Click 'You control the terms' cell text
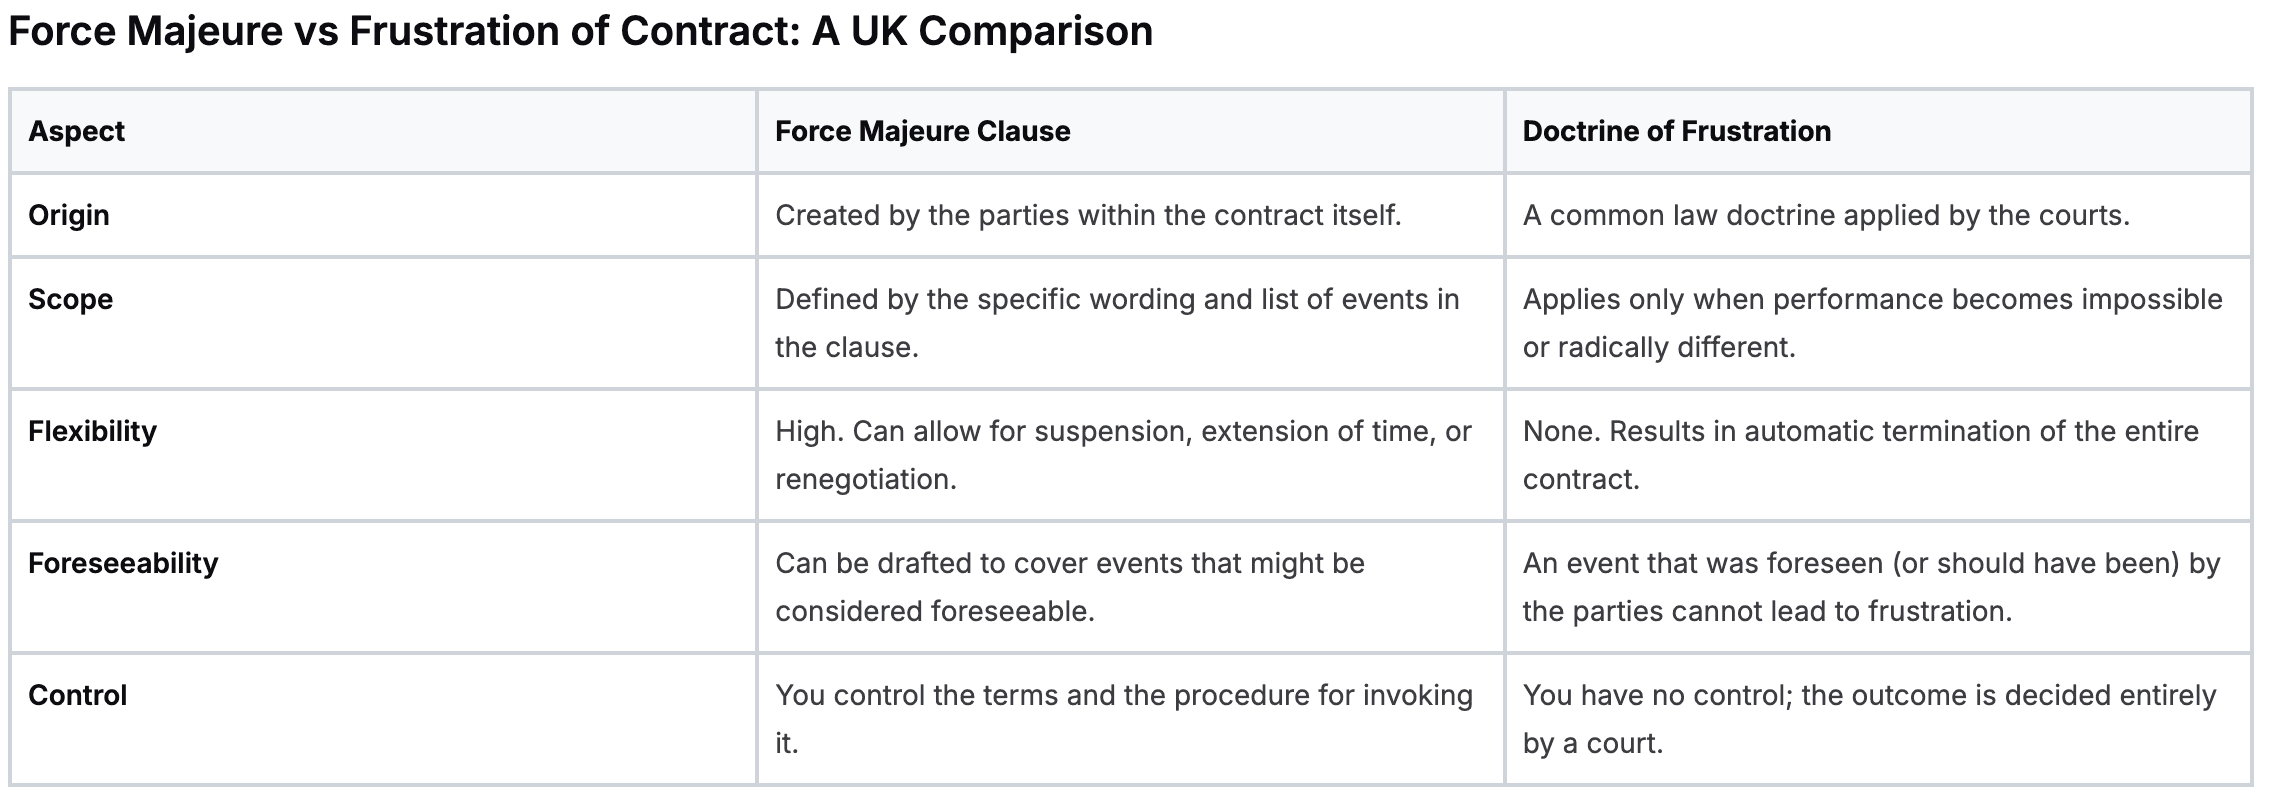 coord(1124,695)
